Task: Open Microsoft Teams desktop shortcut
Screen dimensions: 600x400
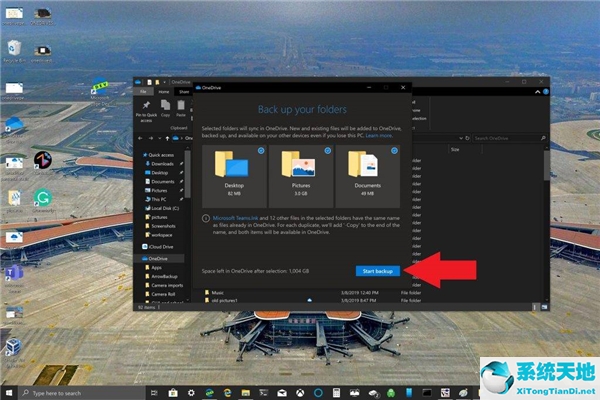Action: pyautogui.click(x=15, y=278)
